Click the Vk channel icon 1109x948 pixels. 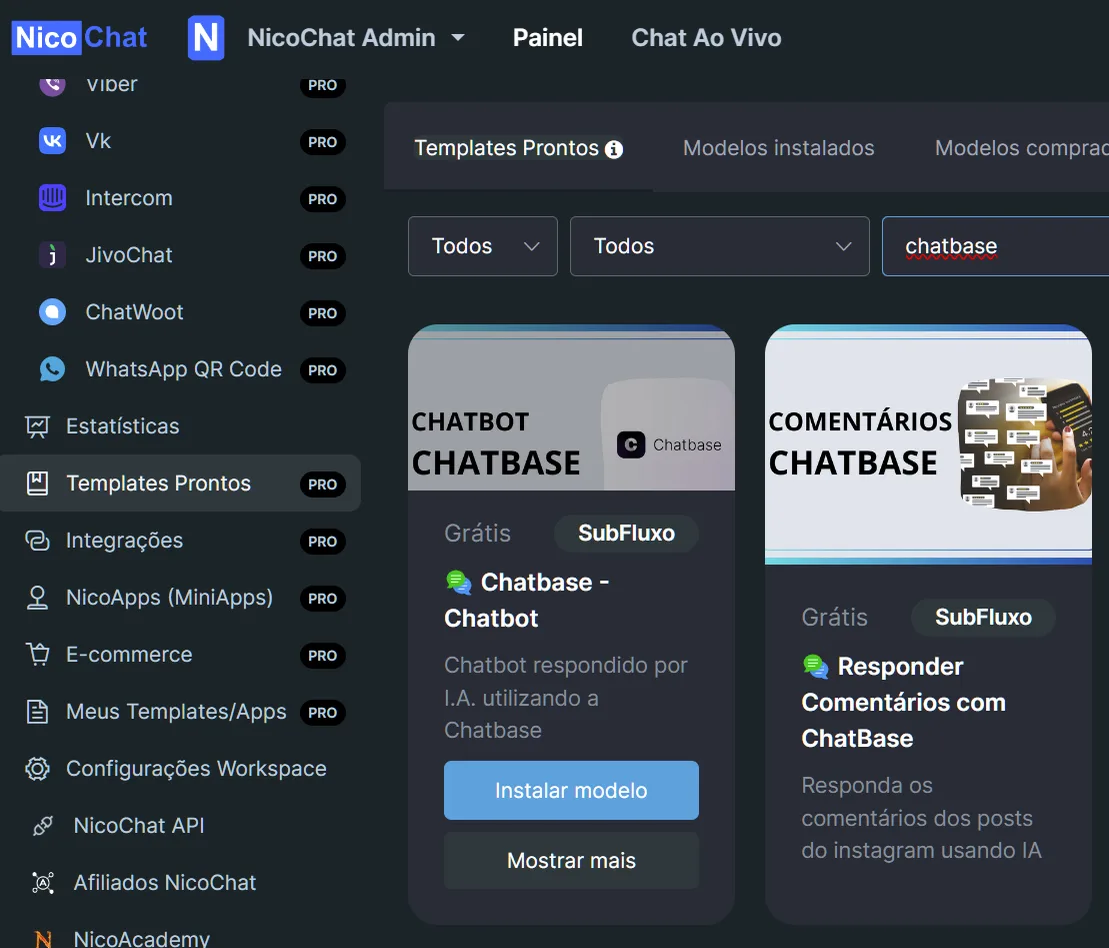tap(52, 141)
